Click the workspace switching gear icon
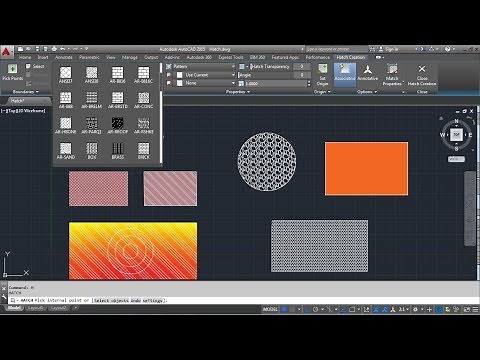Viewport: 480px width, 360px height. 415,309
